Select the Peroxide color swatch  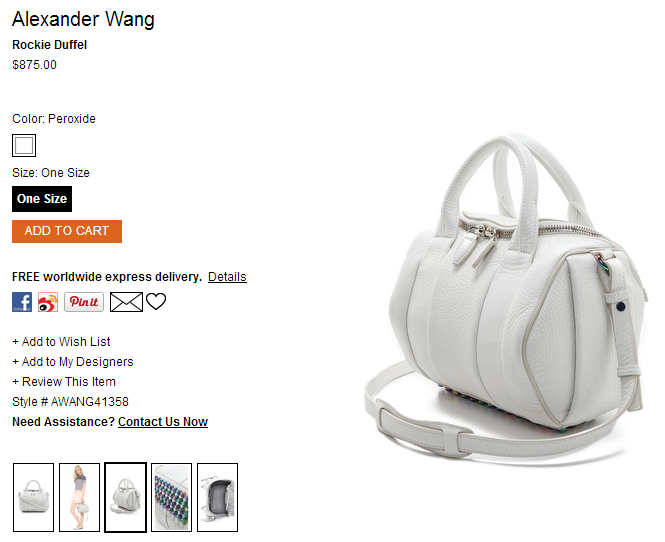24,145
